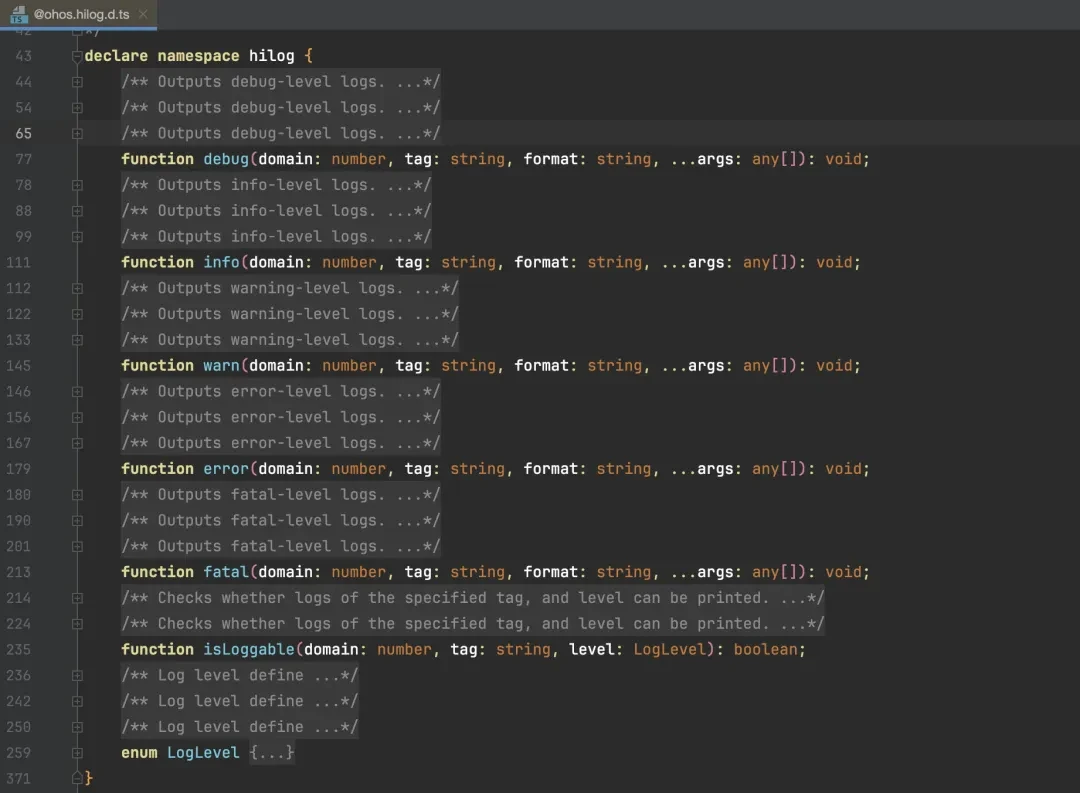Screen dimensions: 1080x793
Task: Expand the isLoggable comment at line 214
Action: pyautogui.click(x=77, y=598)
